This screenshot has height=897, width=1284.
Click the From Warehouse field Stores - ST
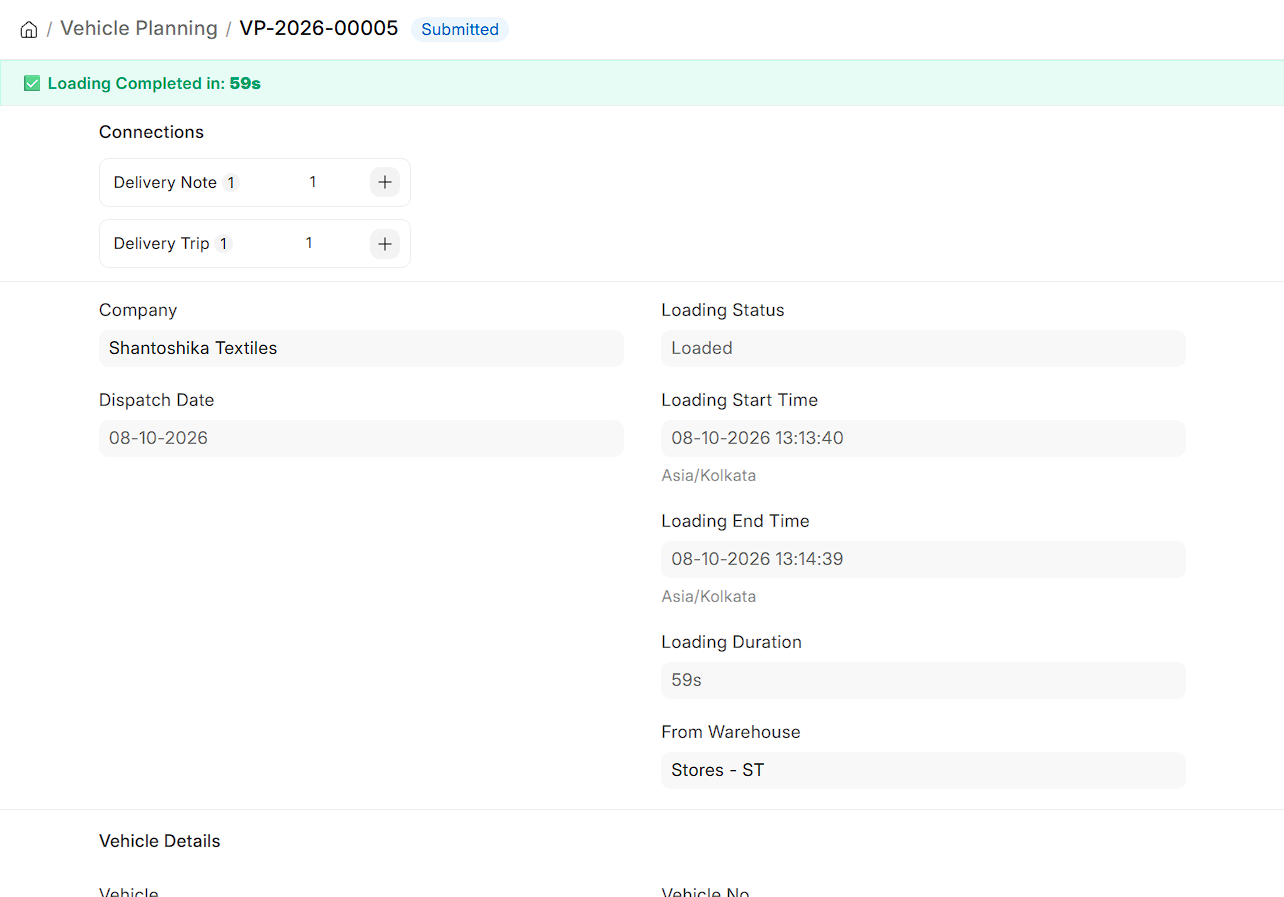[923, 770]
